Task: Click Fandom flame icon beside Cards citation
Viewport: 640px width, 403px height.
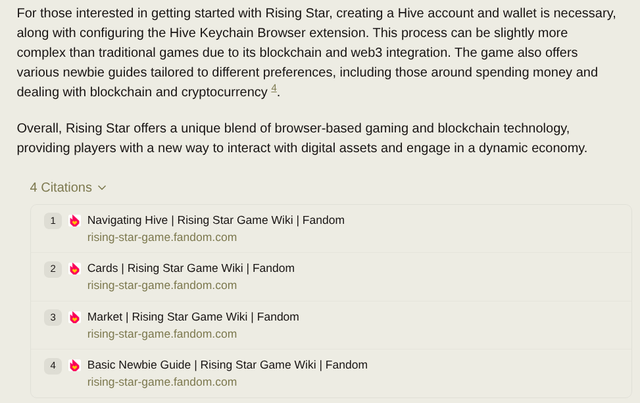Action: click(74, 269)
